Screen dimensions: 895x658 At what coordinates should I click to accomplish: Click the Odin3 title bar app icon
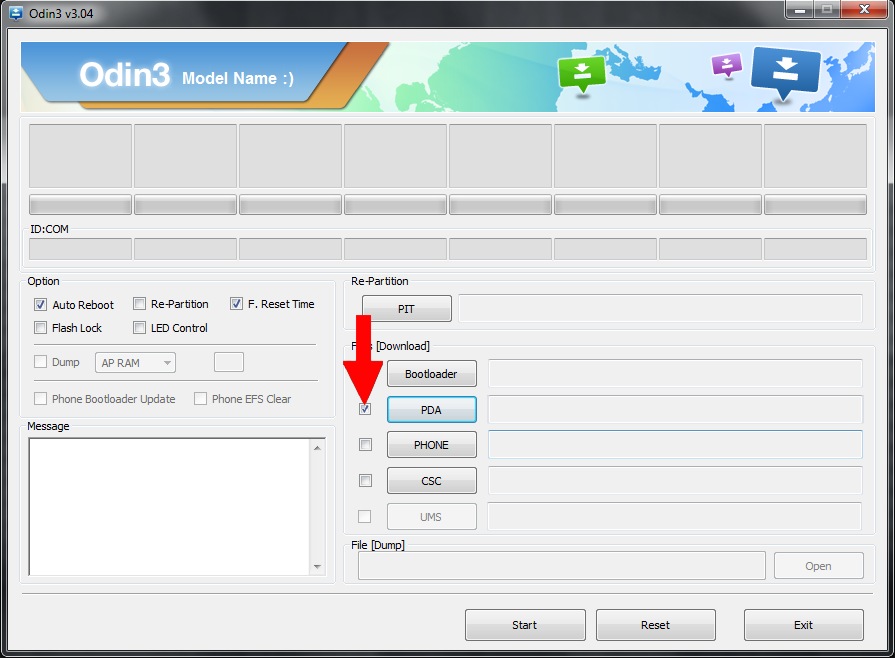(16, 13)
